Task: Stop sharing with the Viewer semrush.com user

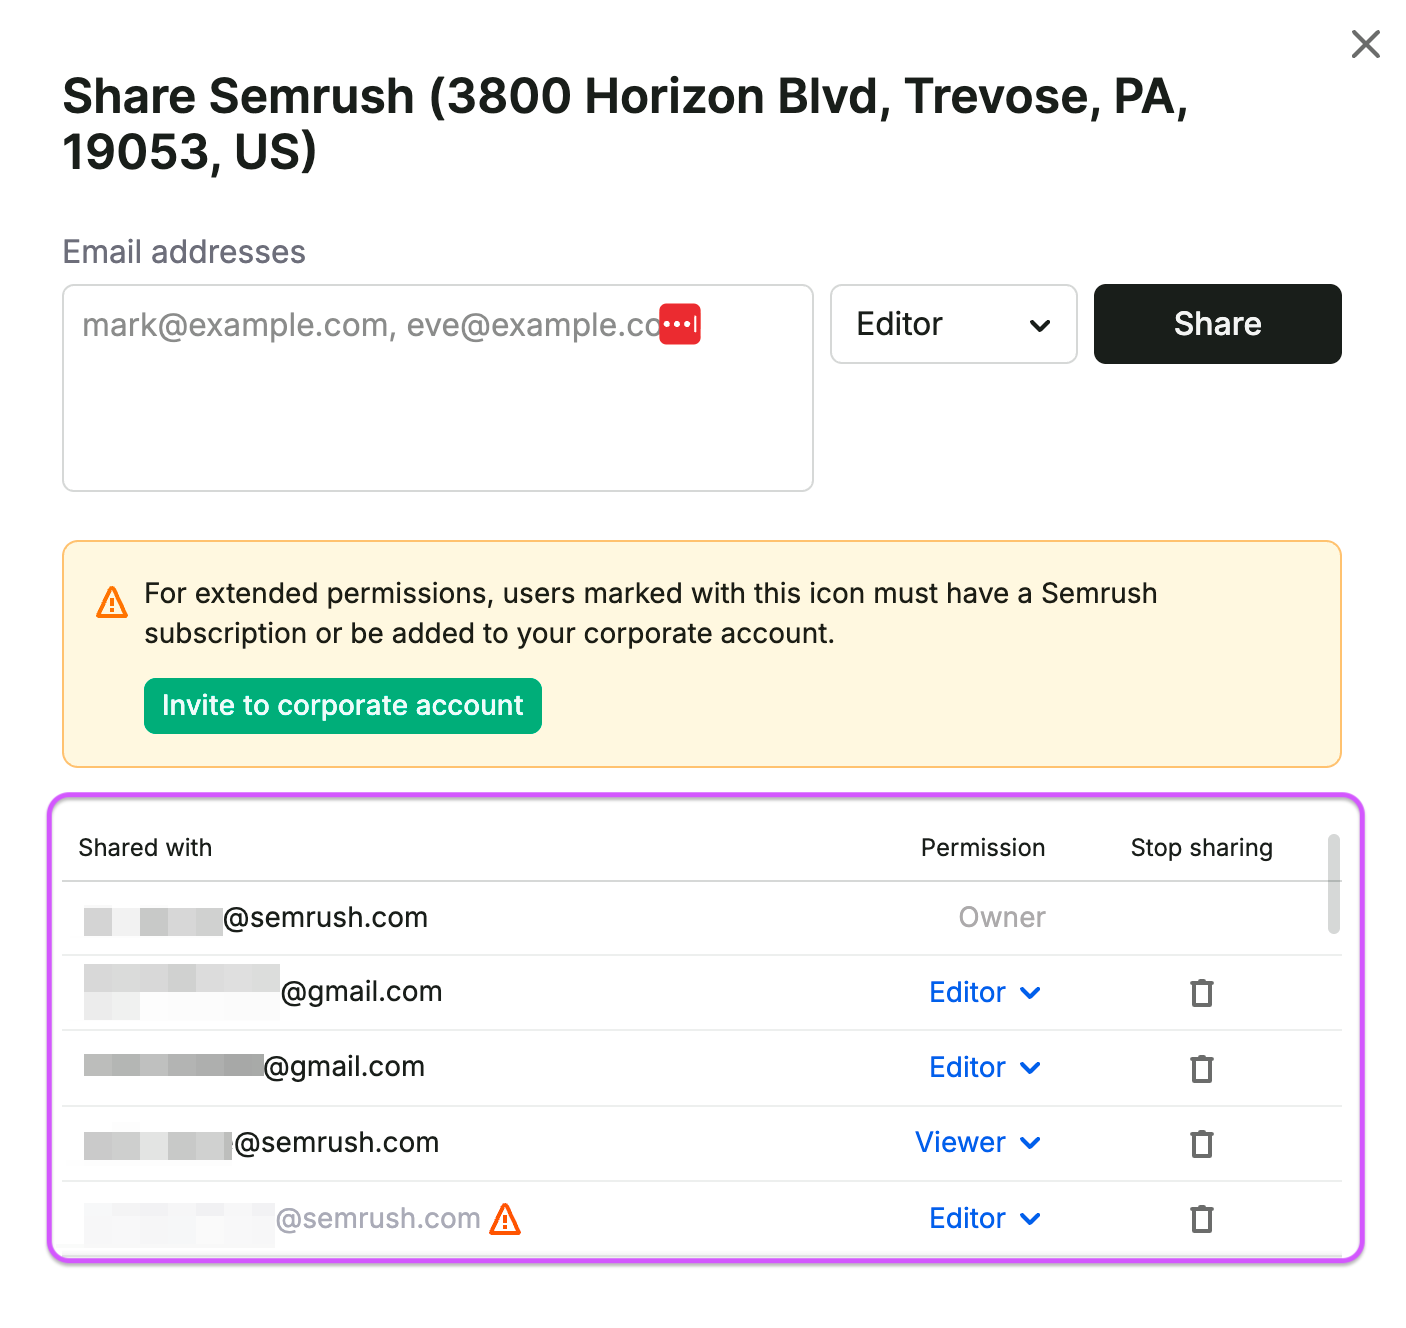Action: (x=1202, y=1143)
